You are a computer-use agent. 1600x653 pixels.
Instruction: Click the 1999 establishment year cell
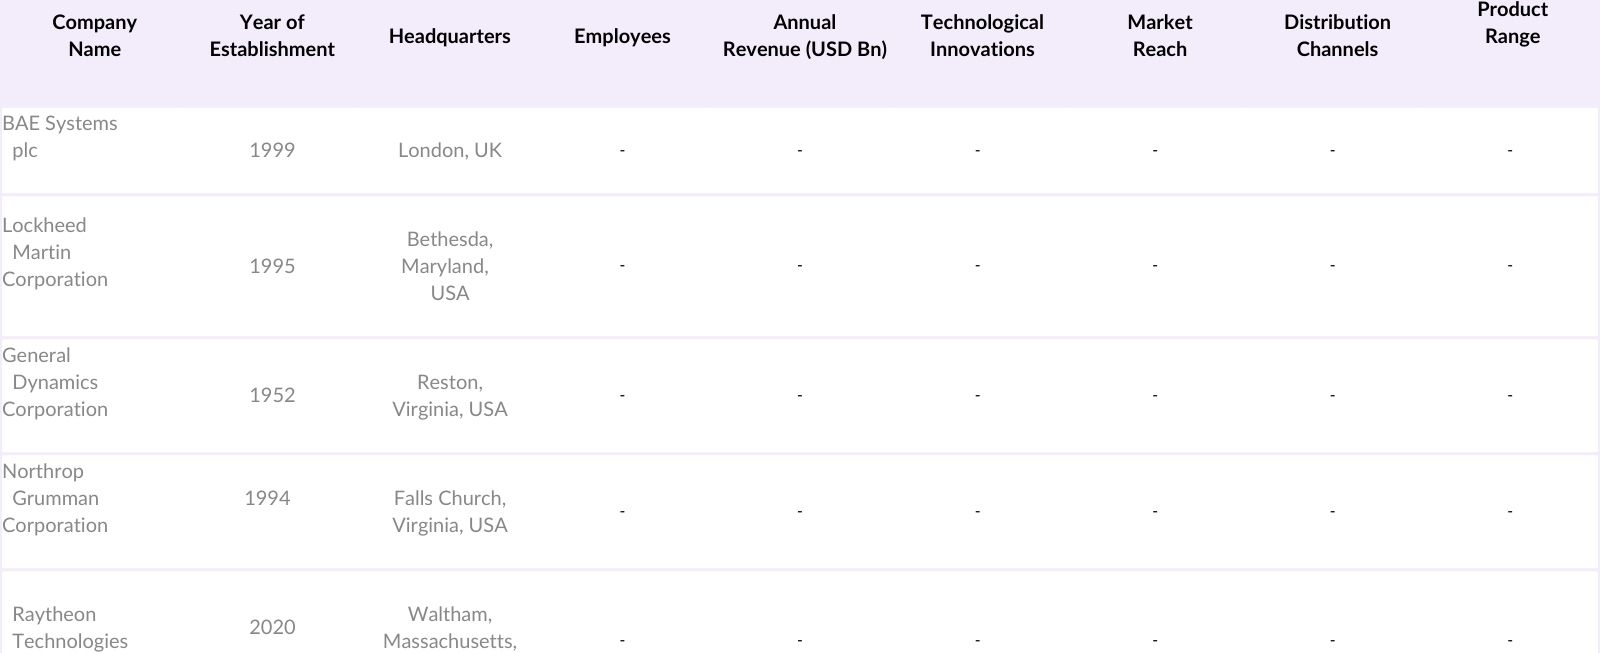272,150
